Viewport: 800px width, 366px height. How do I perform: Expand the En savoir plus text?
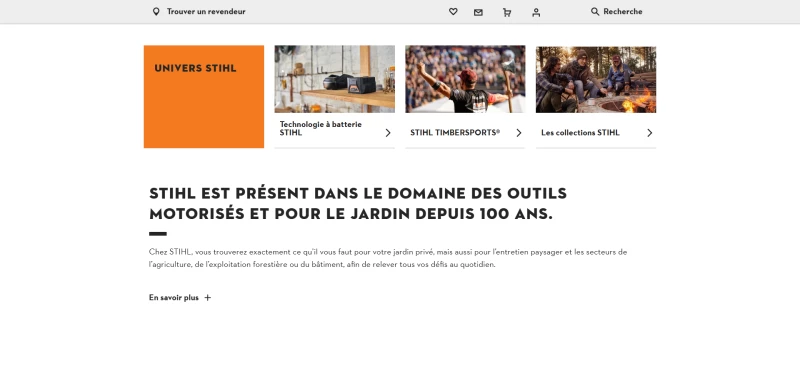click(173, 298)
